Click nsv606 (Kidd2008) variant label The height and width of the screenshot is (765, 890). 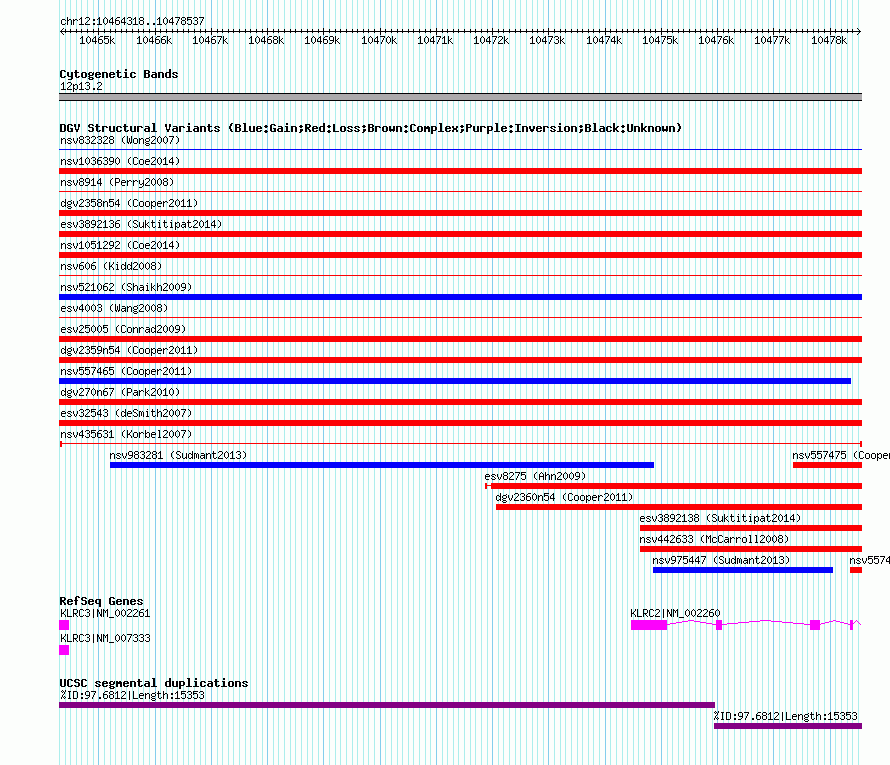[111, 266]
